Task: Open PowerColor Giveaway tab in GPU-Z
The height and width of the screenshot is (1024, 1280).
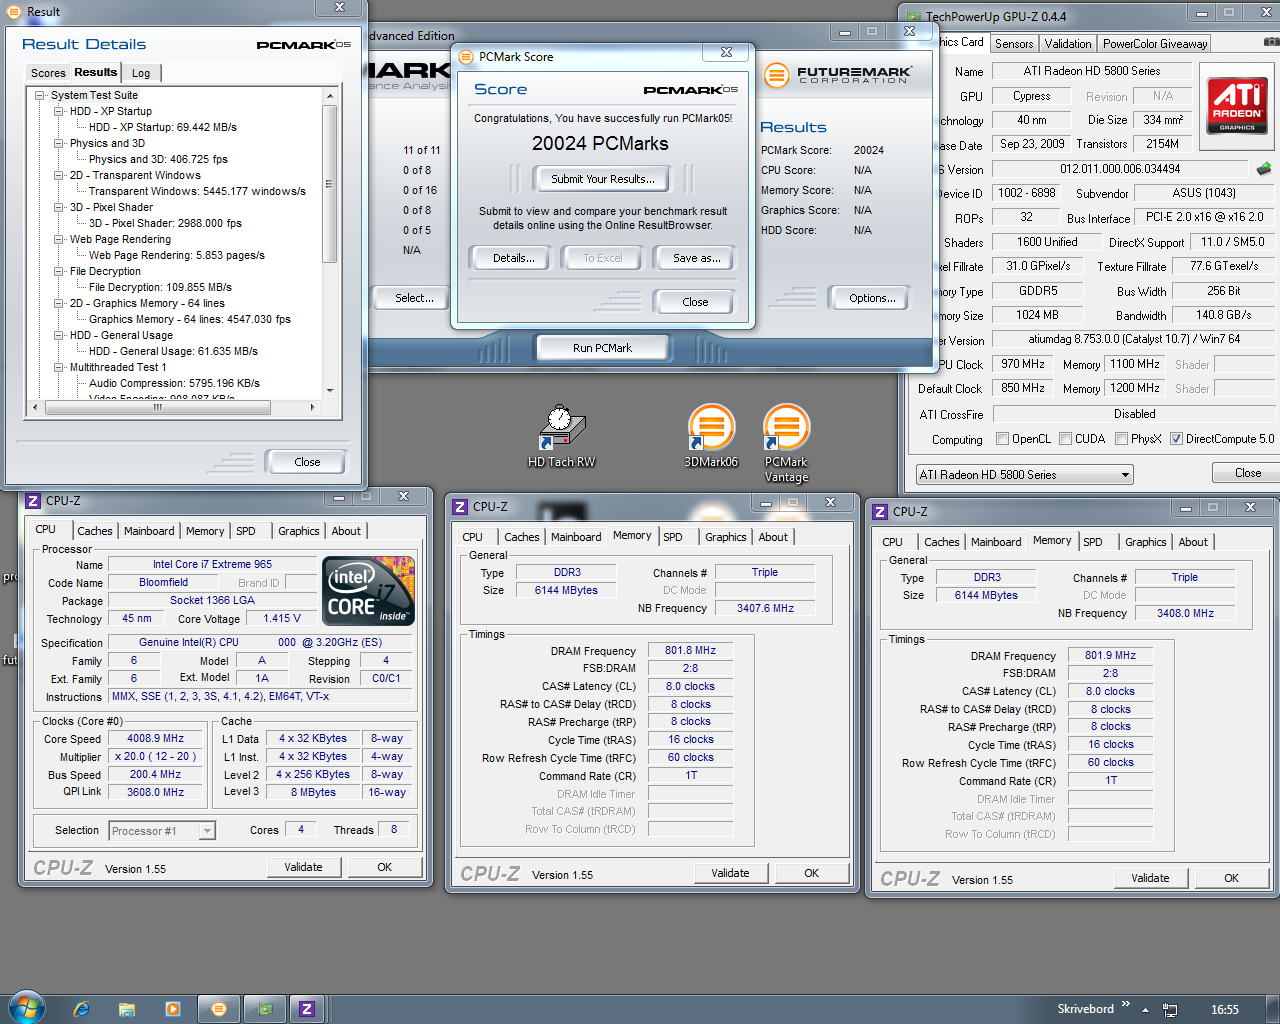Action: click(x=1155, y=44)
